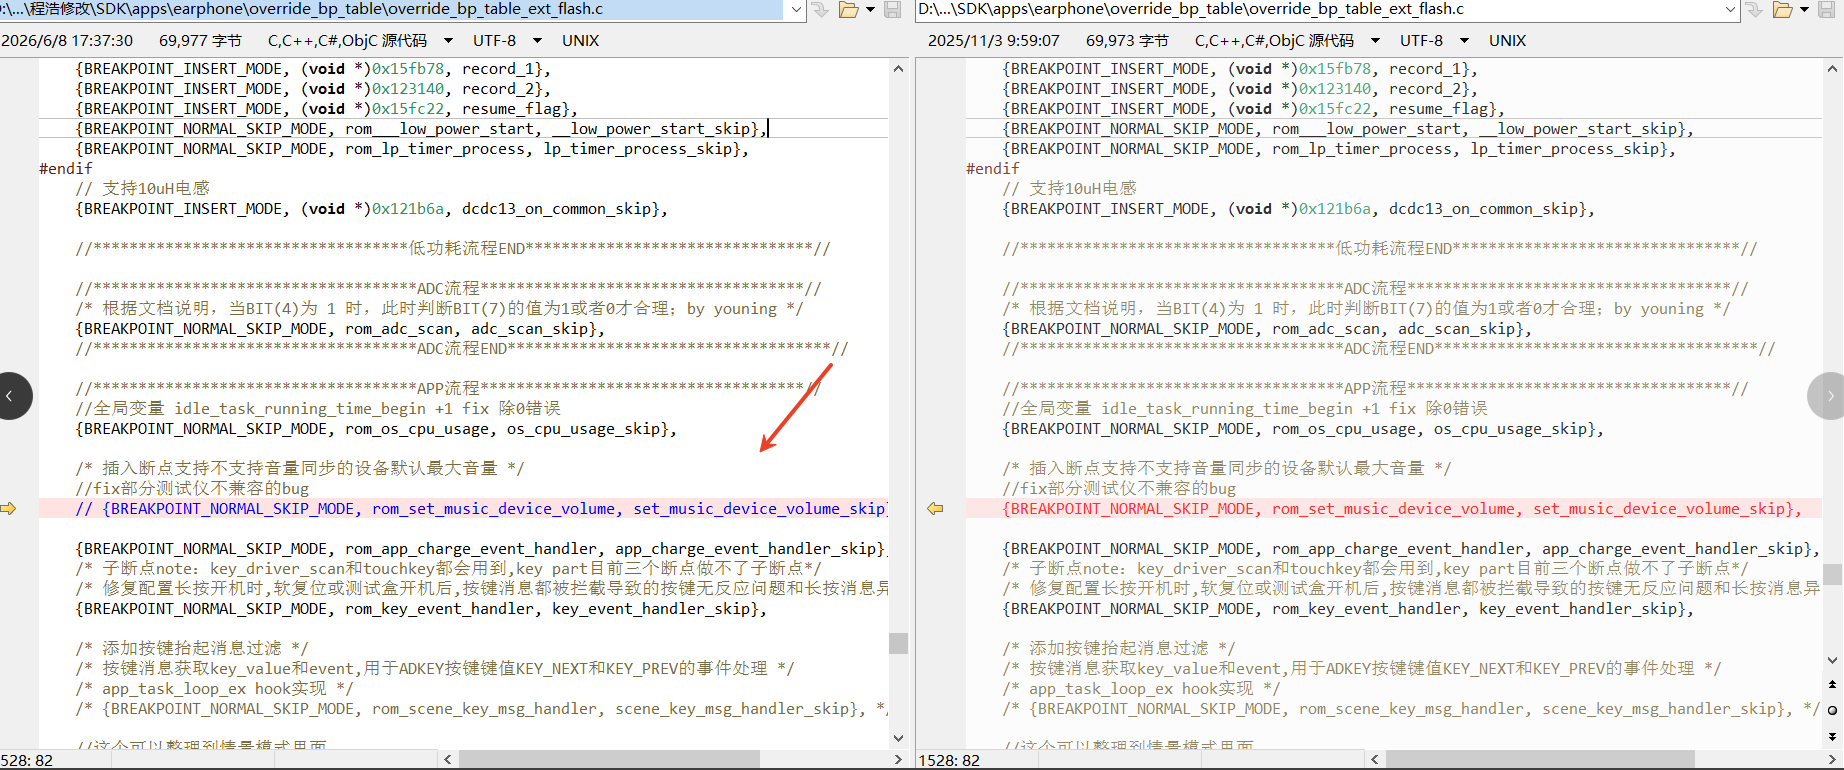Viewport: 1844px width, 770px height.
Task: Click the highlighted rom_set_music_device_volume line in right pane
Action: coord(1393,509)
